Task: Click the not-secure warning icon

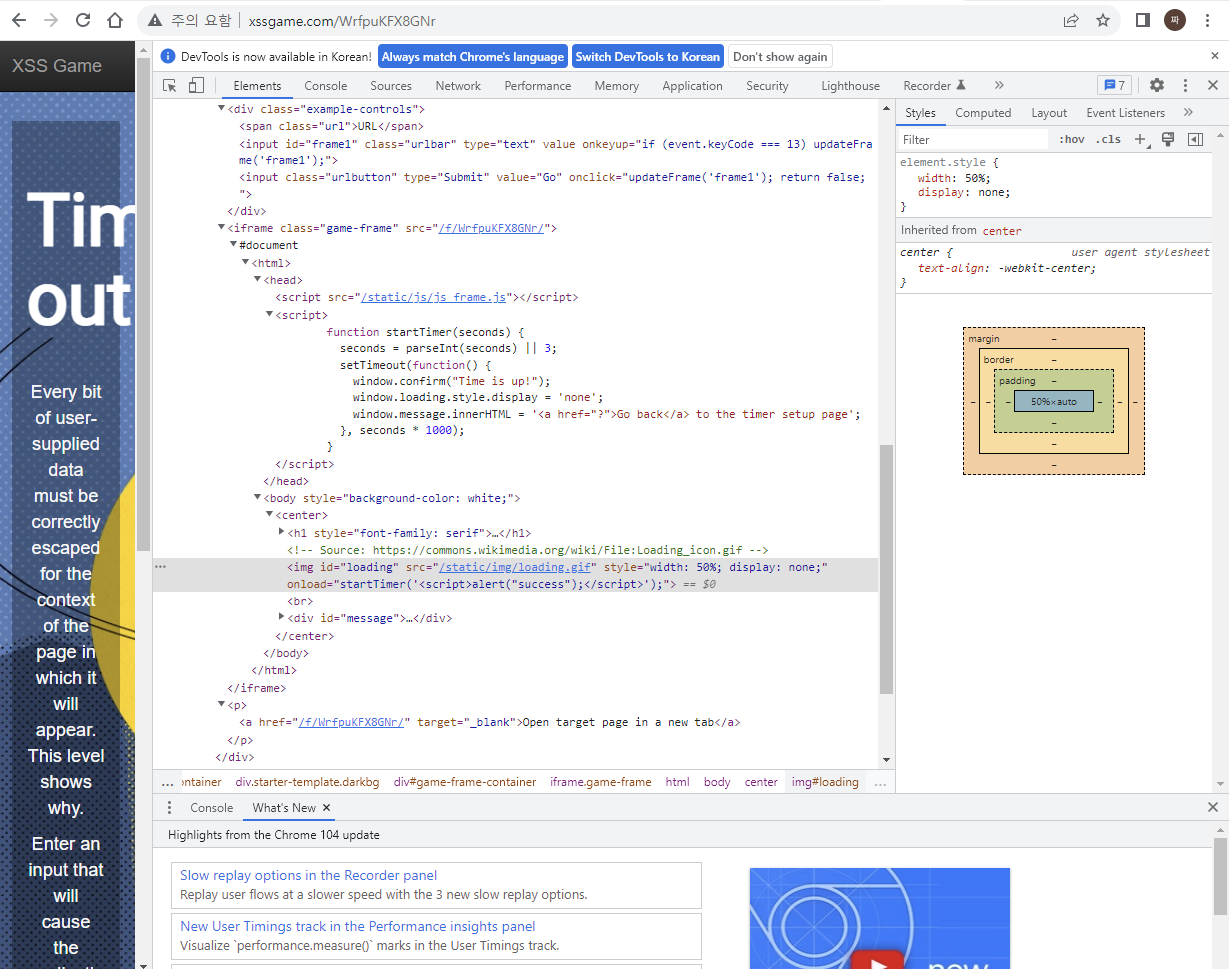Action: pyautogui.click(x=155, y=20)
